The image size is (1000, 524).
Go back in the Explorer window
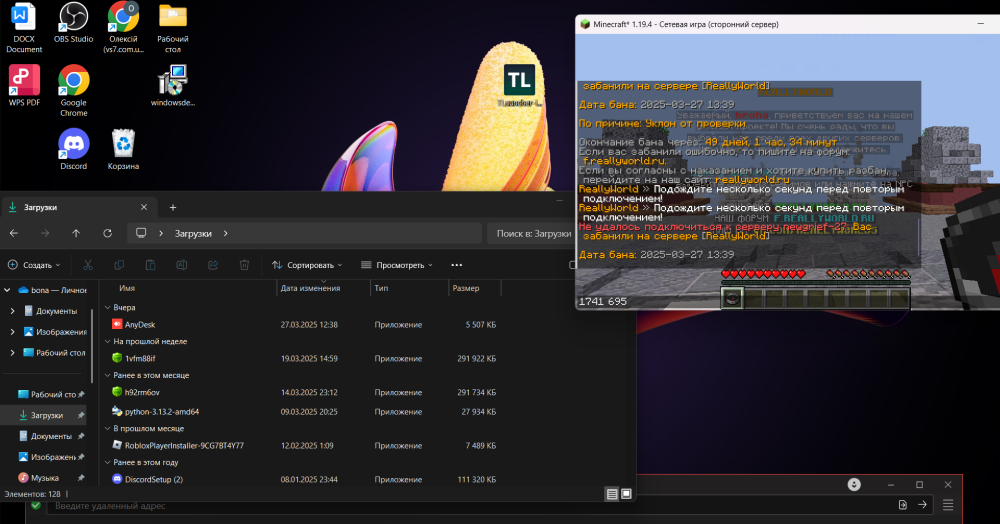click(14, 233)
